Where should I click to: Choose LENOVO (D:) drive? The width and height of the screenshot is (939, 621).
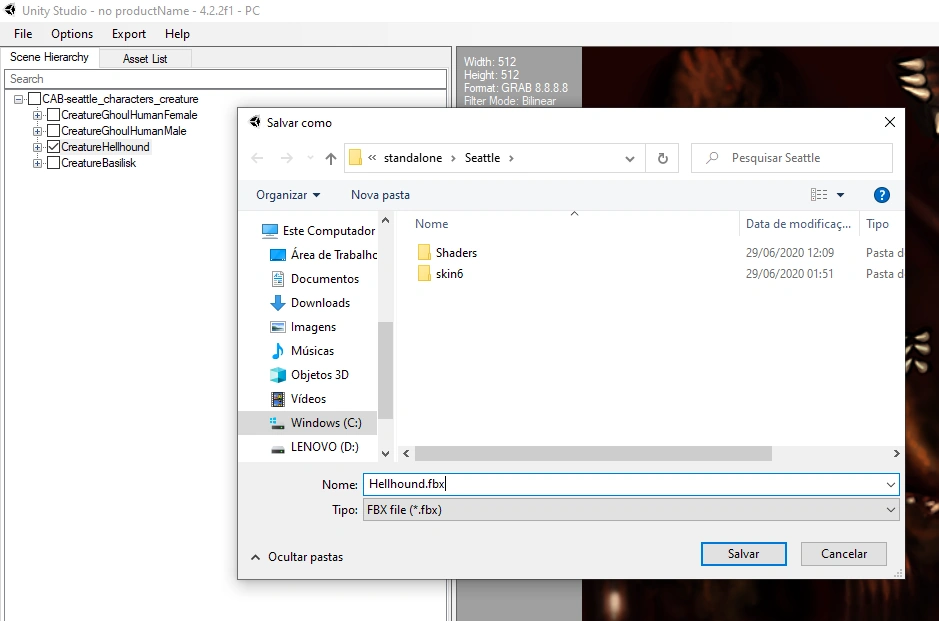325,447
